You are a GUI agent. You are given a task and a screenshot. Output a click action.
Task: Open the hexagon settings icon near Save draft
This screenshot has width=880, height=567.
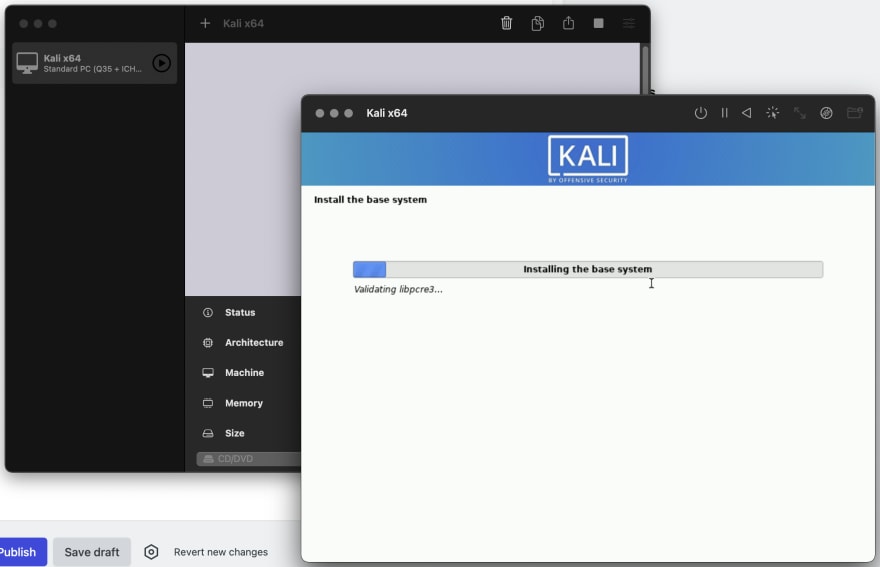151,552
